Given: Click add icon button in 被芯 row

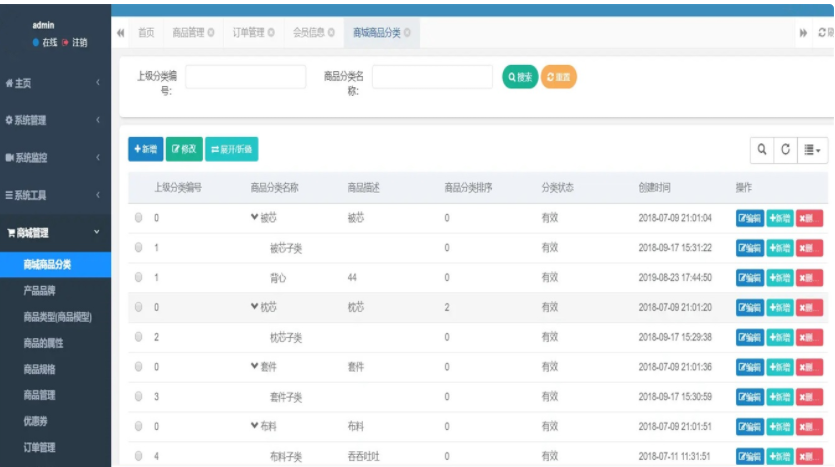Looking at the screenshot, I should (x=780, y=218).
